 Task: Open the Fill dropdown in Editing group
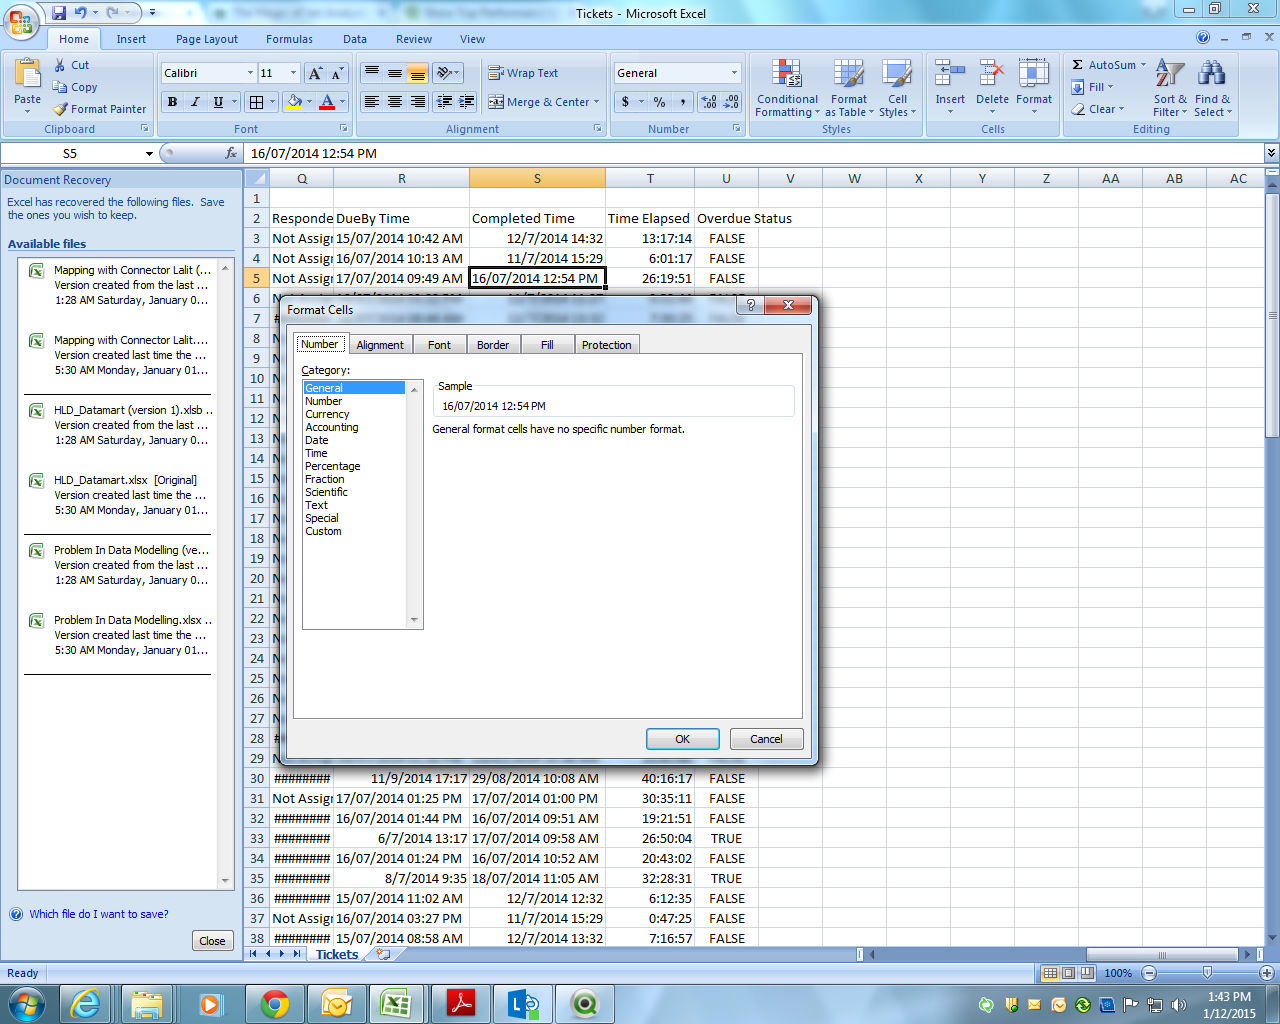coord(1093,87)
